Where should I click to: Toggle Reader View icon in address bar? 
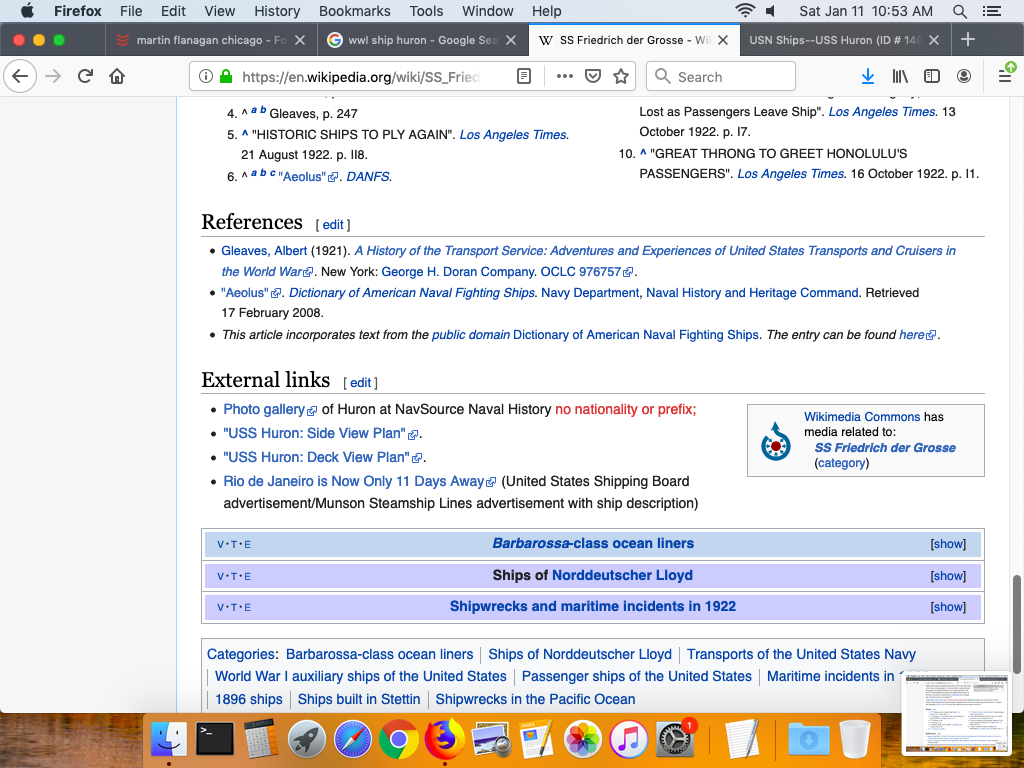click(524, 76)
